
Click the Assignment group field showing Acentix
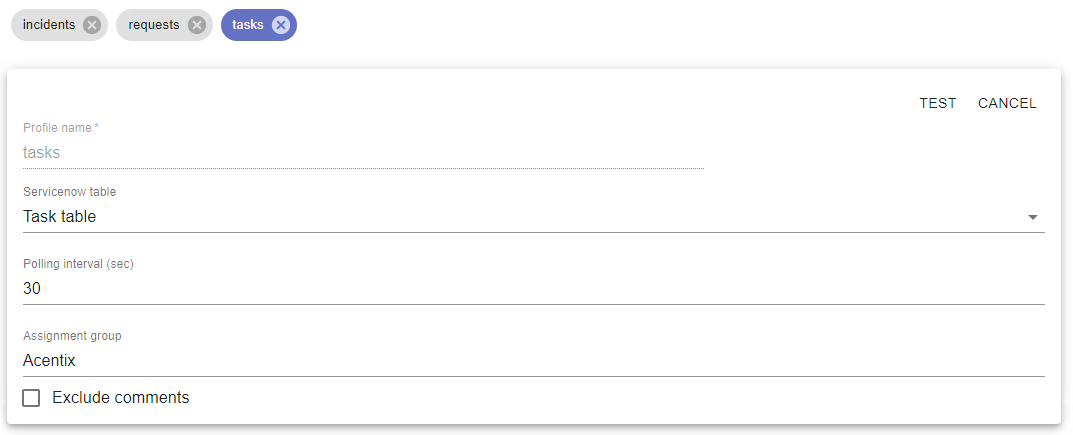(534, 360)
